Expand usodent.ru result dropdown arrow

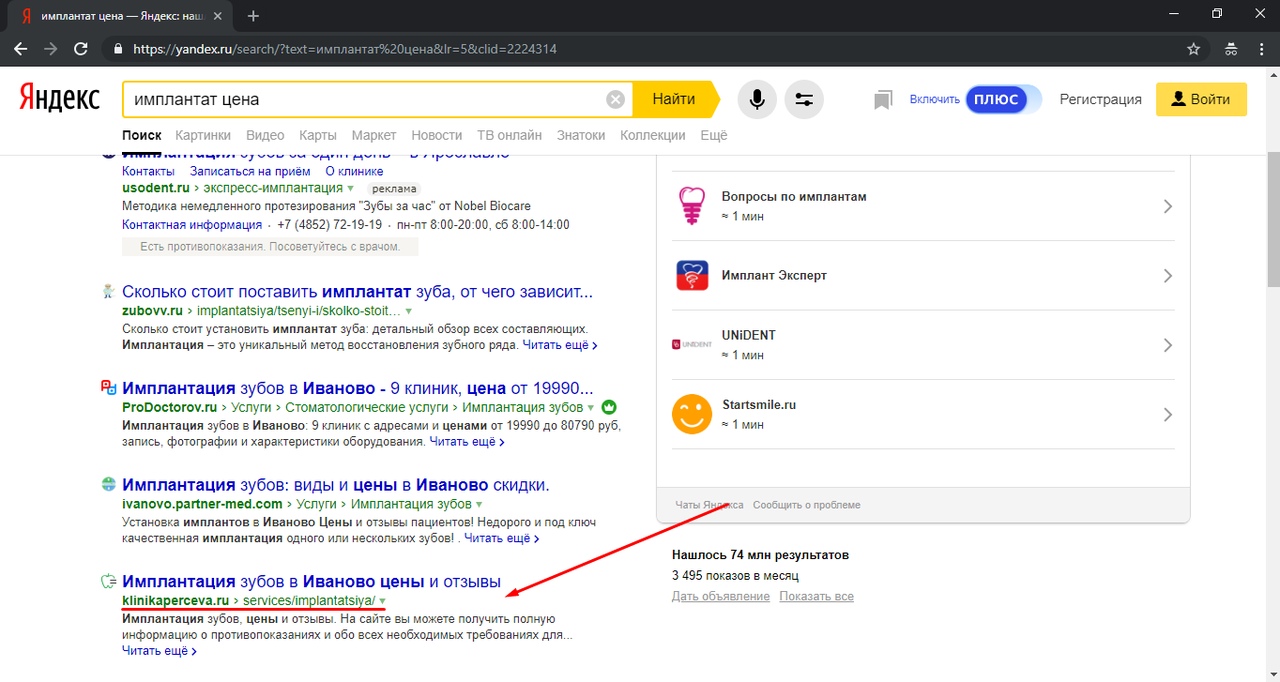pyautogui.click(x=351, y=188)
